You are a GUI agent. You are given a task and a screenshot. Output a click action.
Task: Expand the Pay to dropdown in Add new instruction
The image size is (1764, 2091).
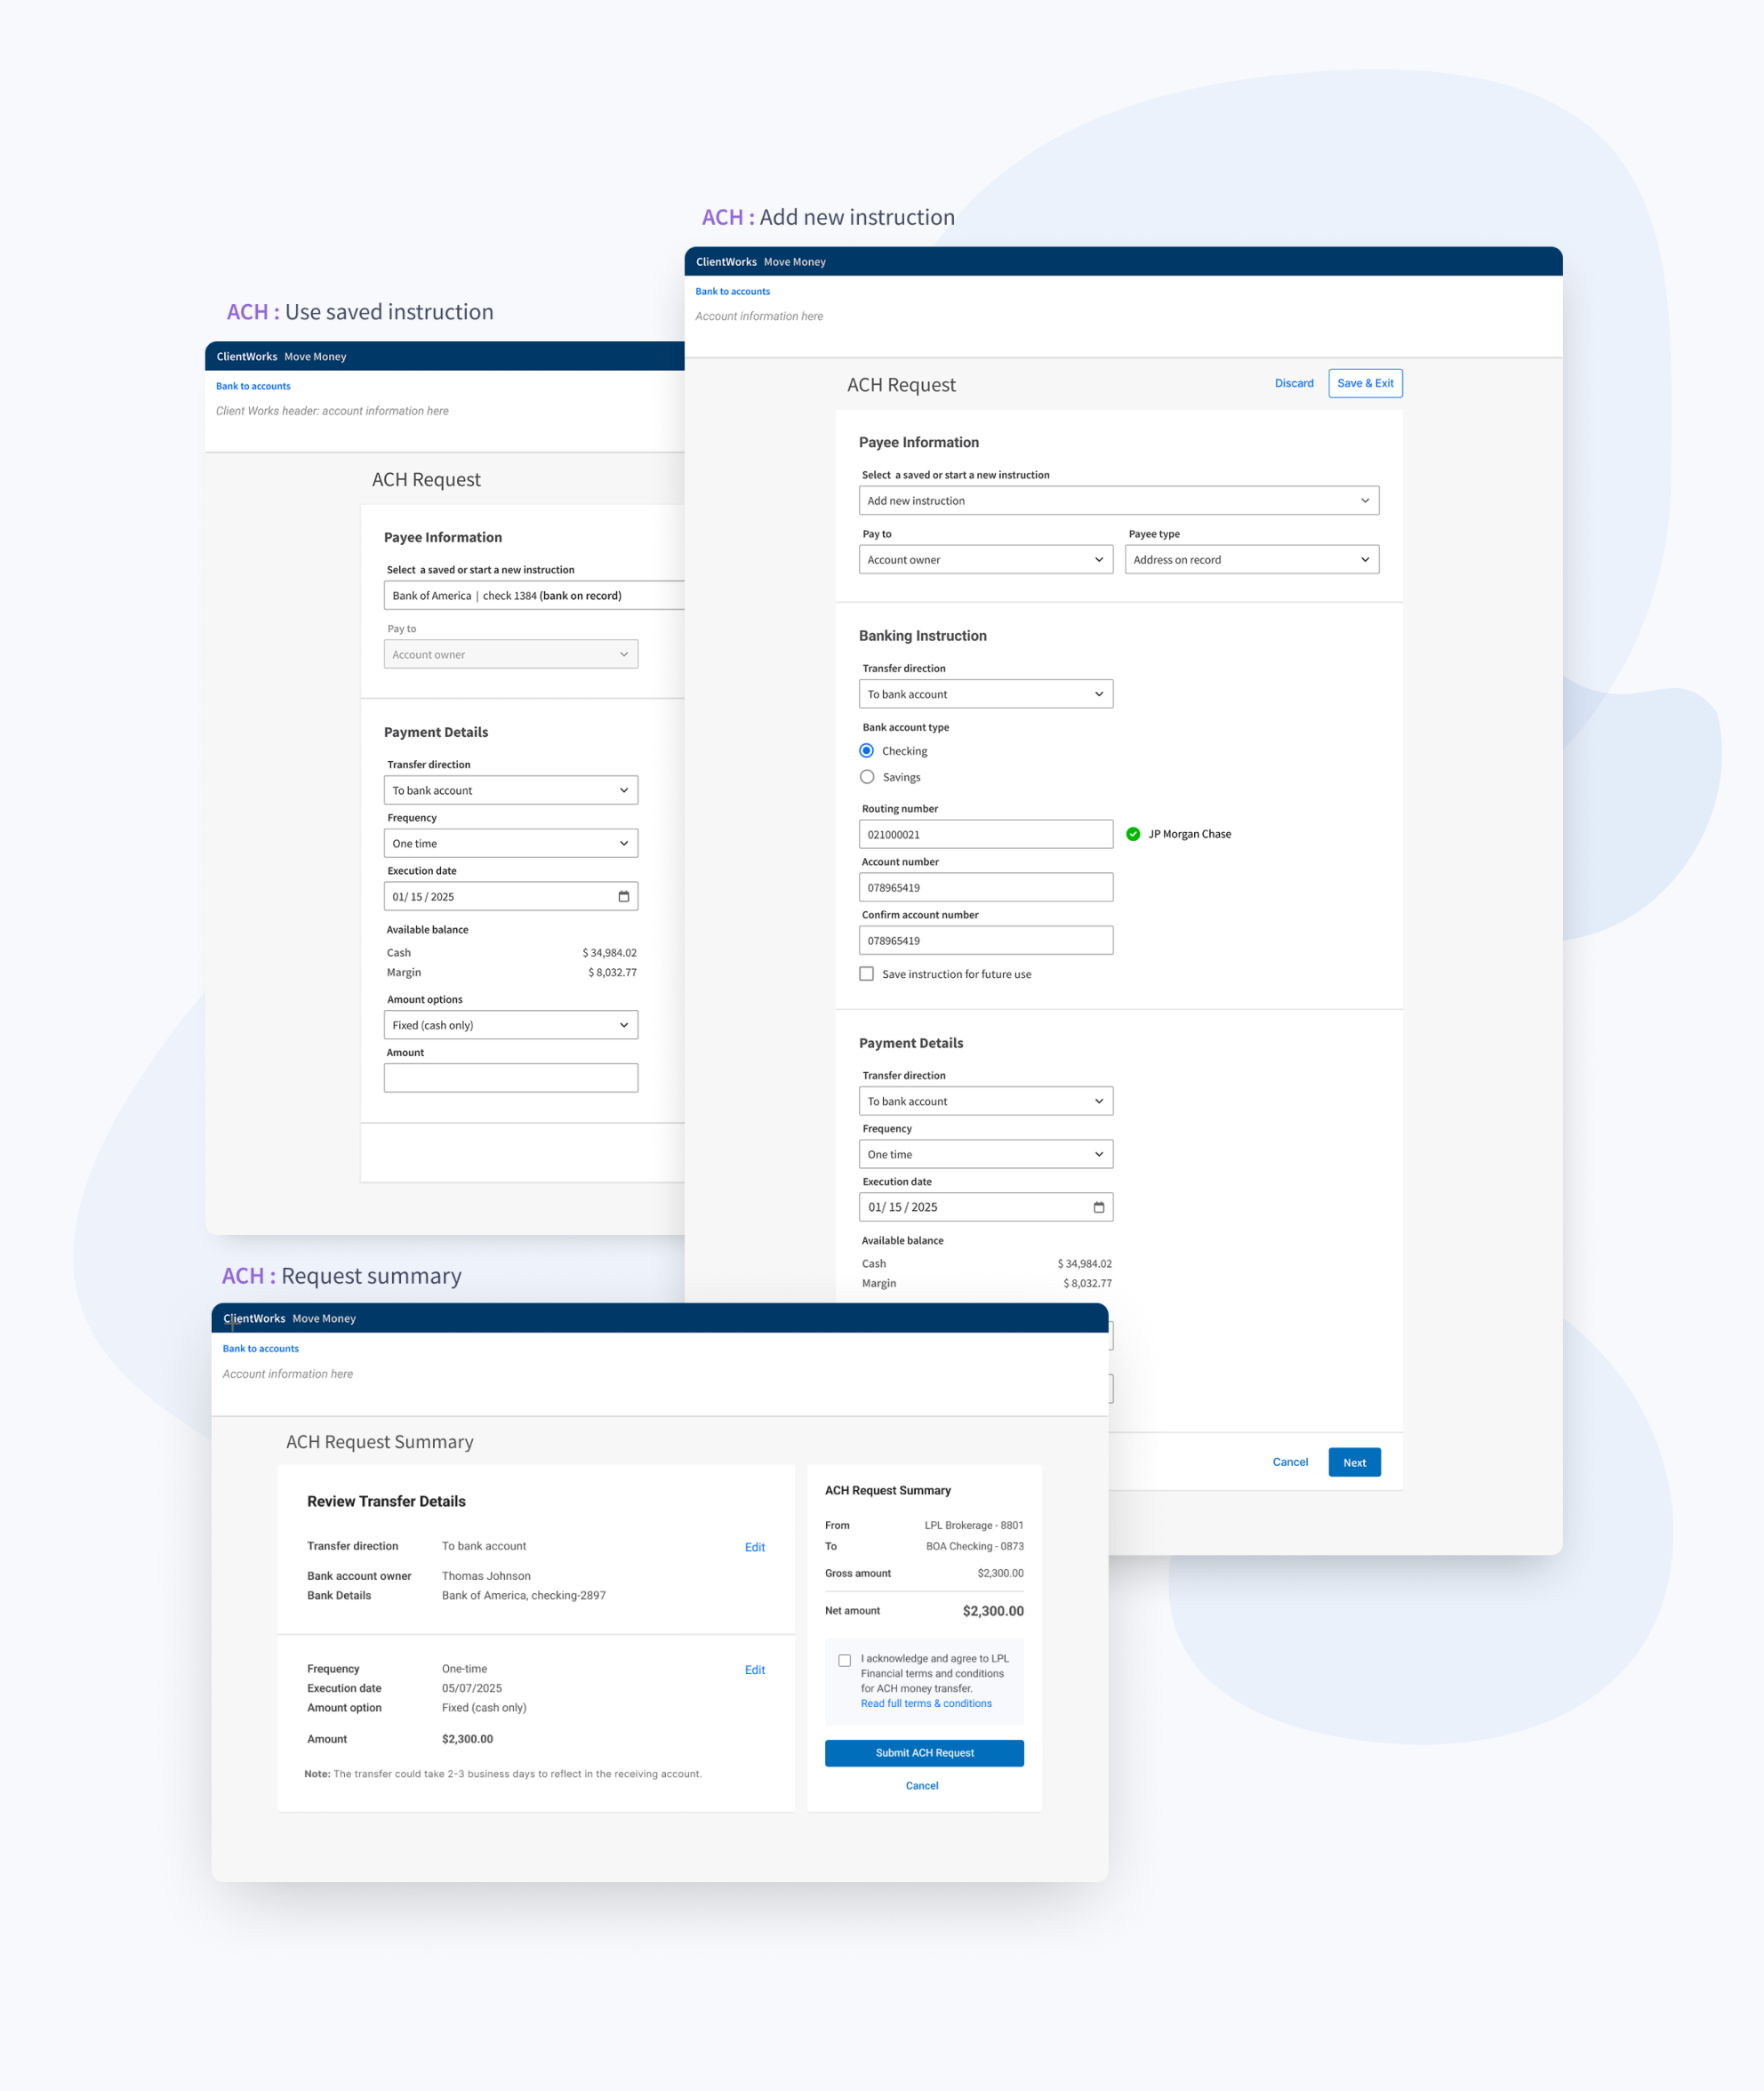point(985,560)
